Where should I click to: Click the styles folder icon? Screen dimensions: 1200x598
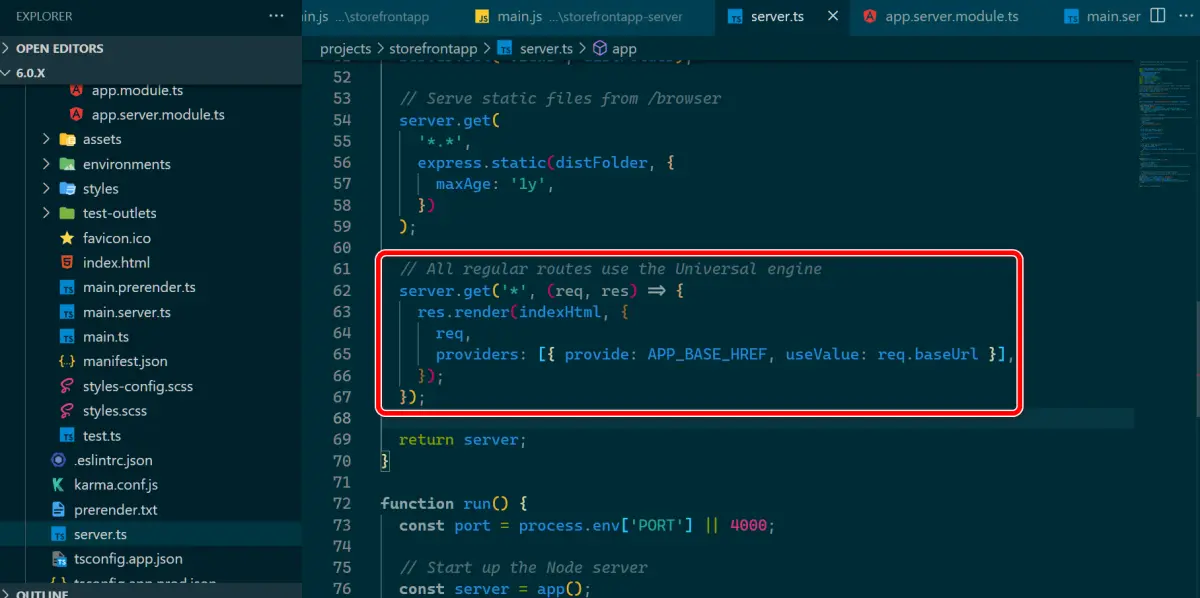[67, 188]
